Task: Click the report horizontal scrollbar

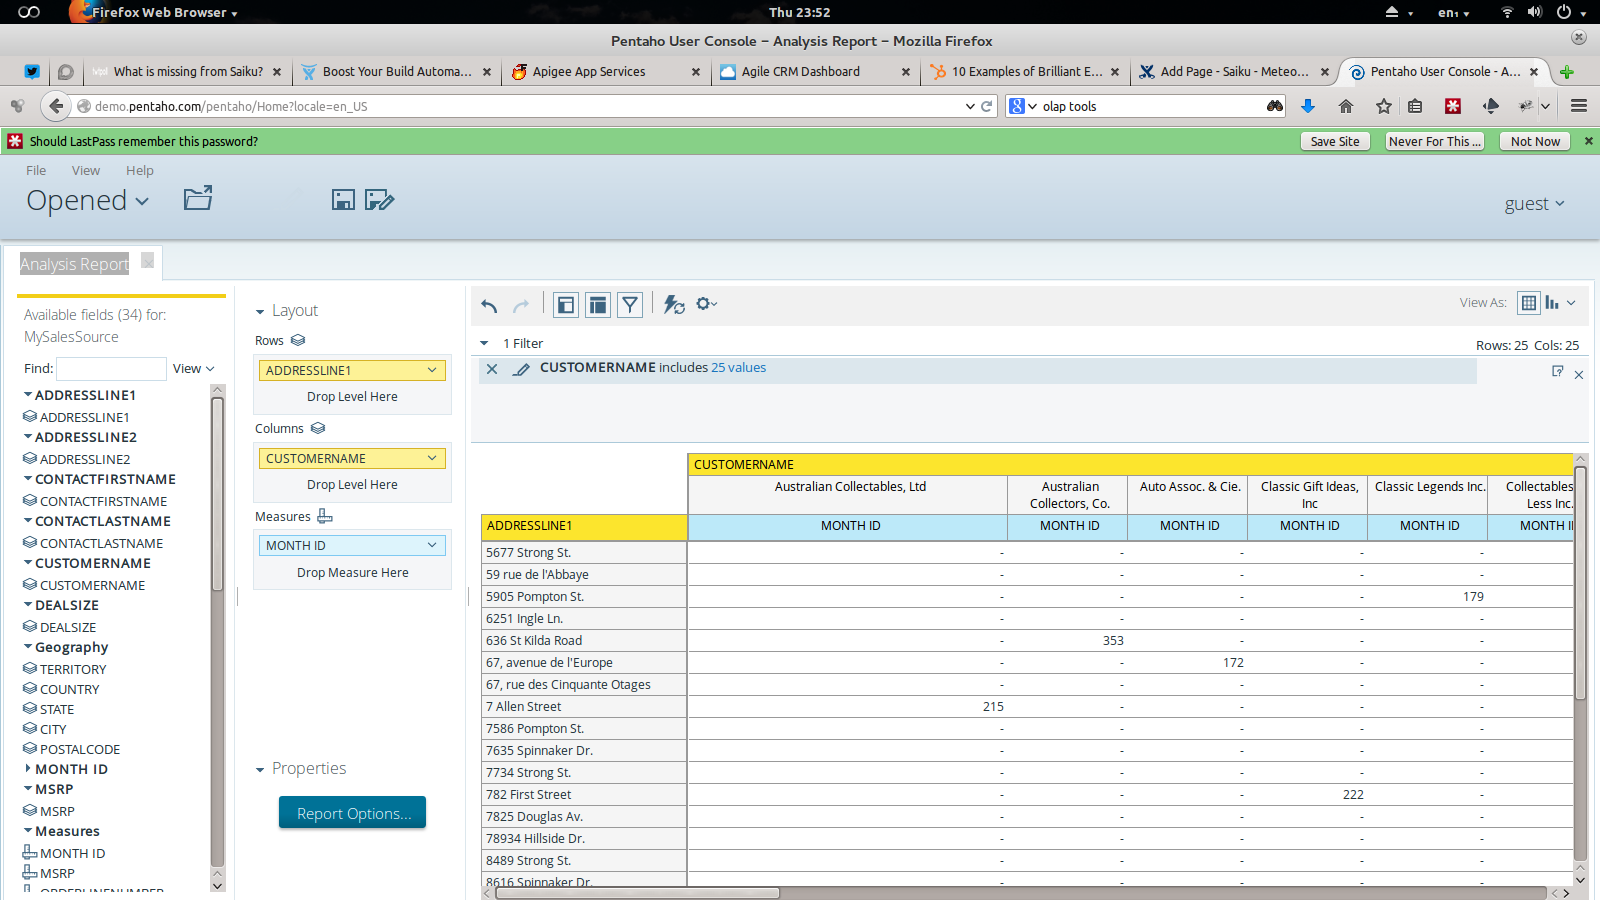Action: pyautogui.click(x=638, y=893)
